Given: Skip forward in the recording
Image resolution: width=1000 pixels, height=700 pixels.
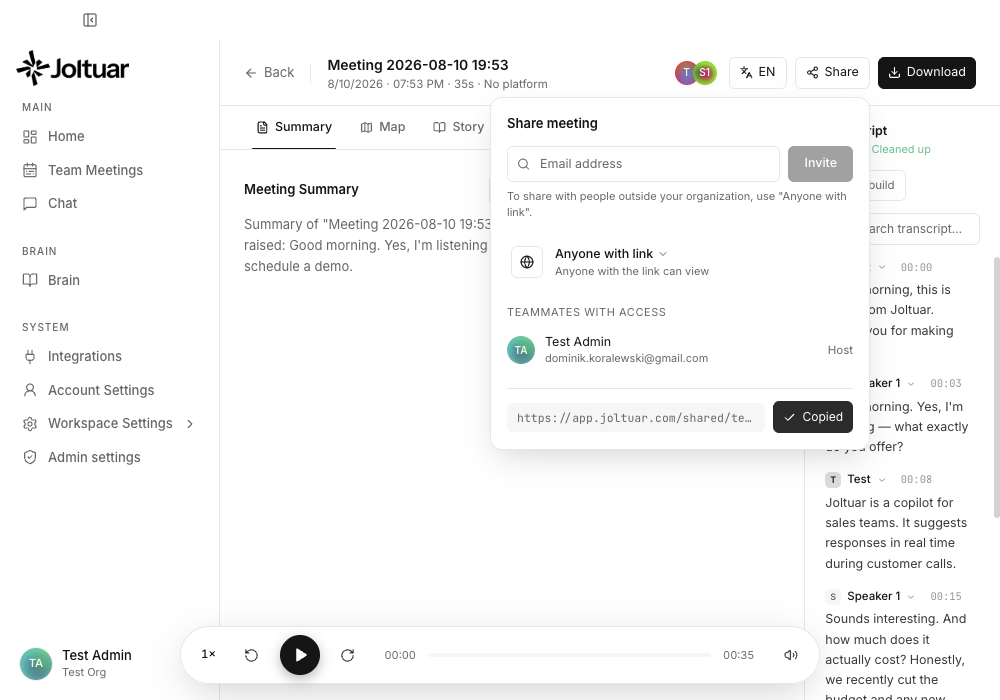Looking at the screenshot, I should click(348, 655).
